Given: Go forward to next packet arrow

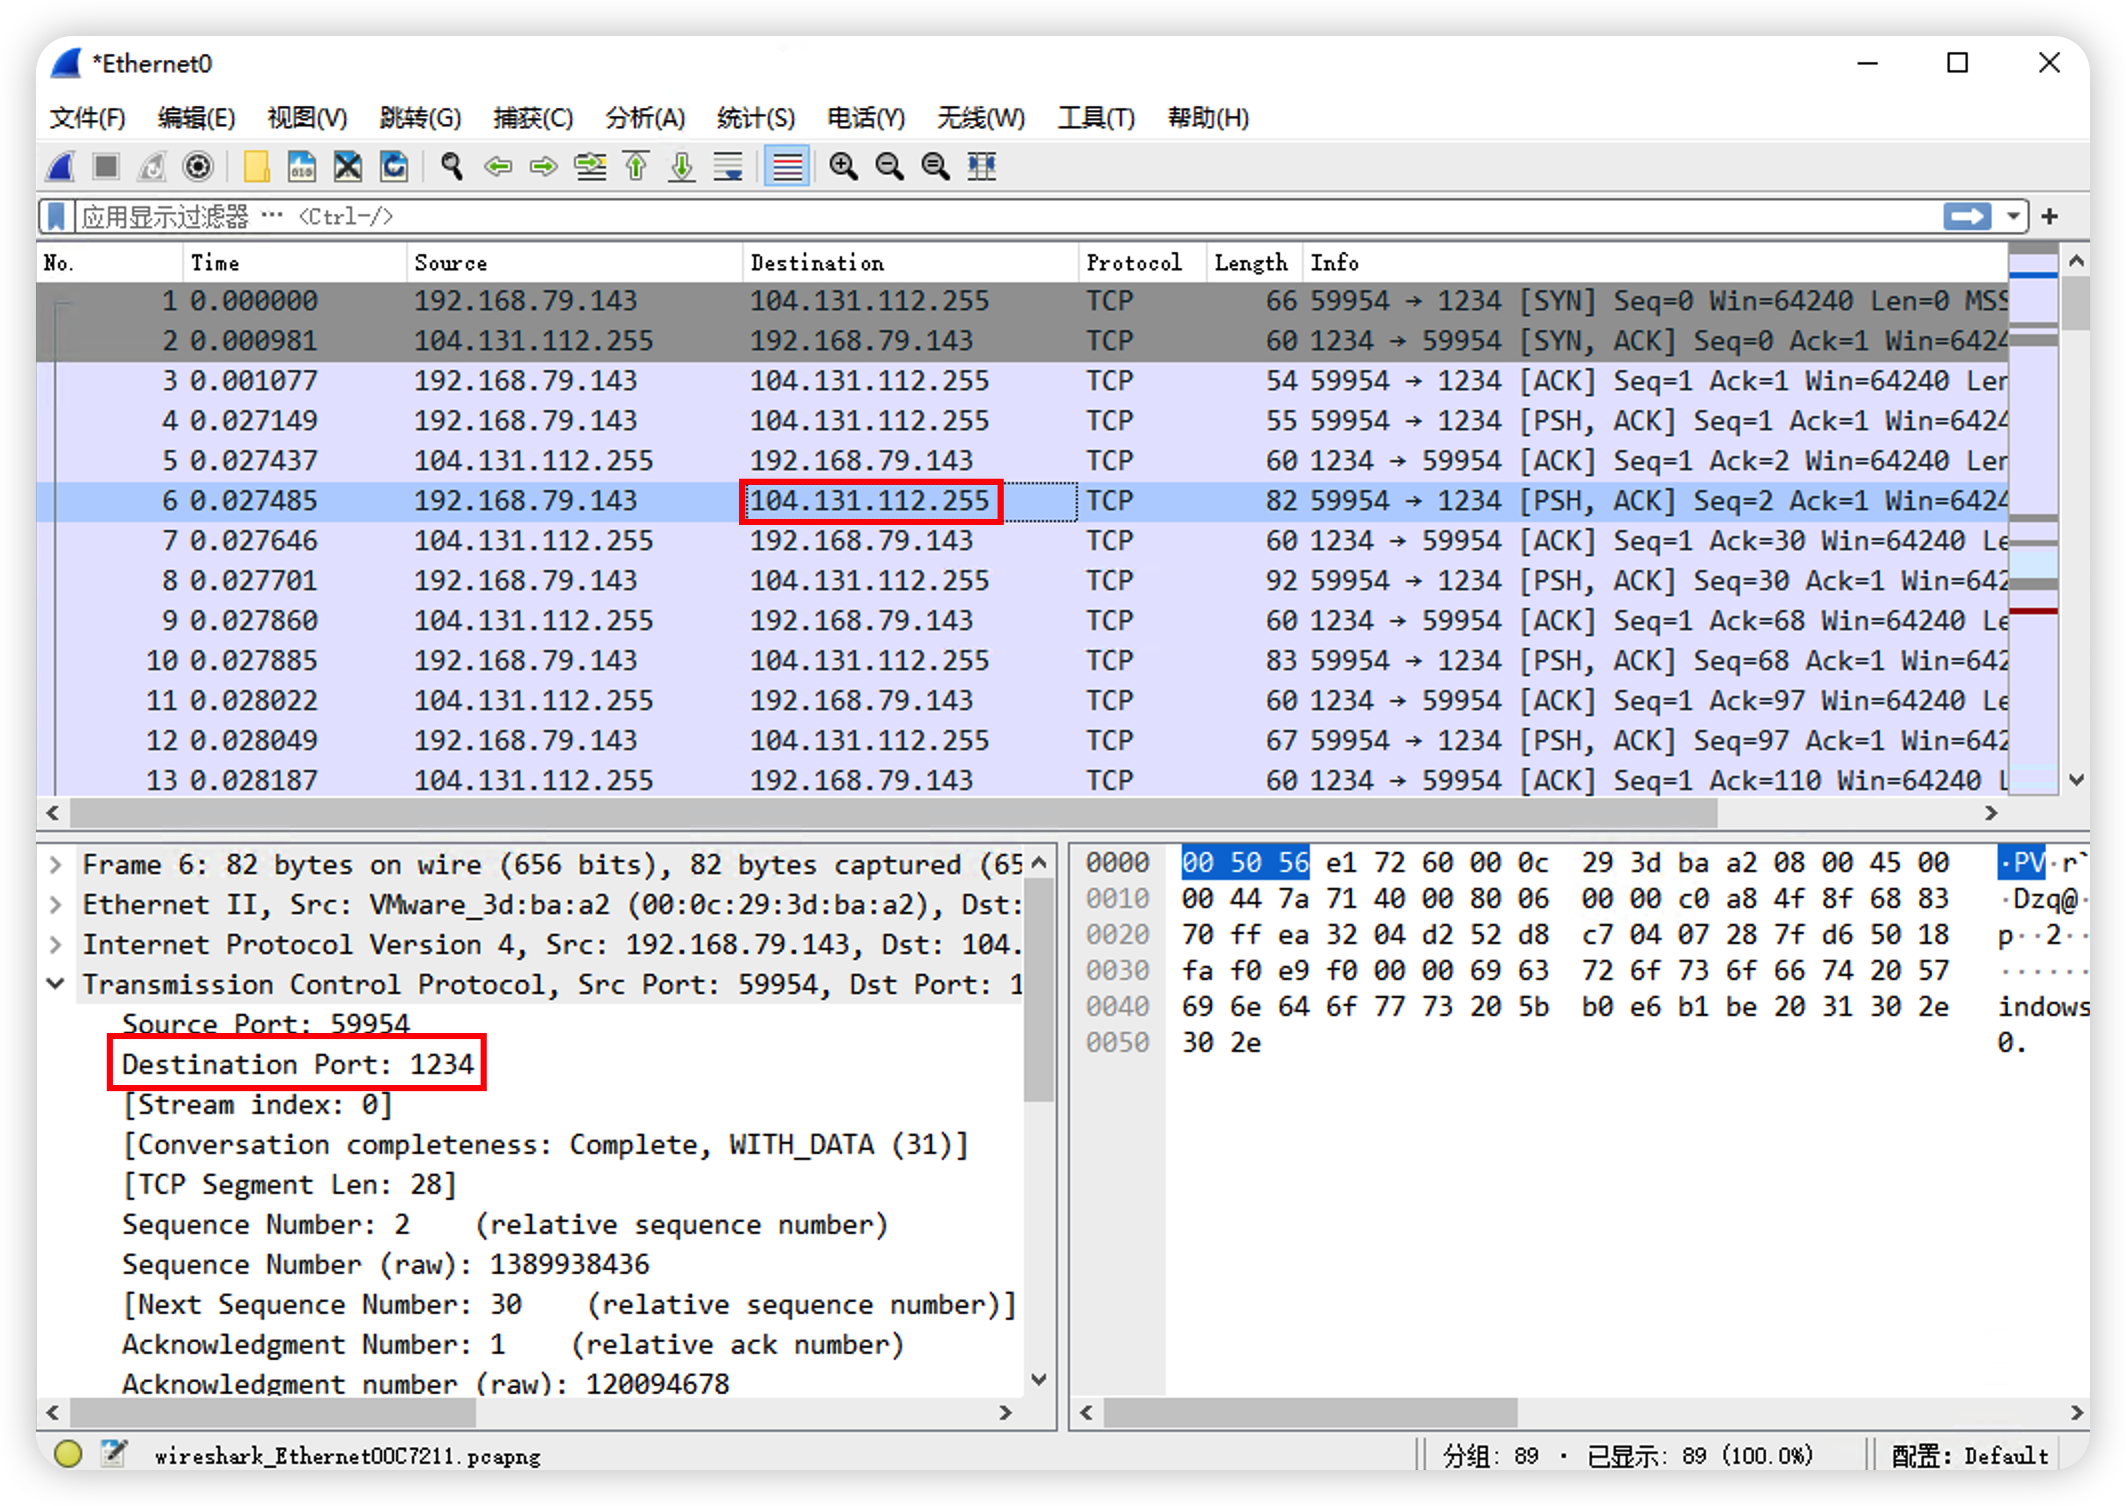Looking at the screenshot, I should coord(543,166).
